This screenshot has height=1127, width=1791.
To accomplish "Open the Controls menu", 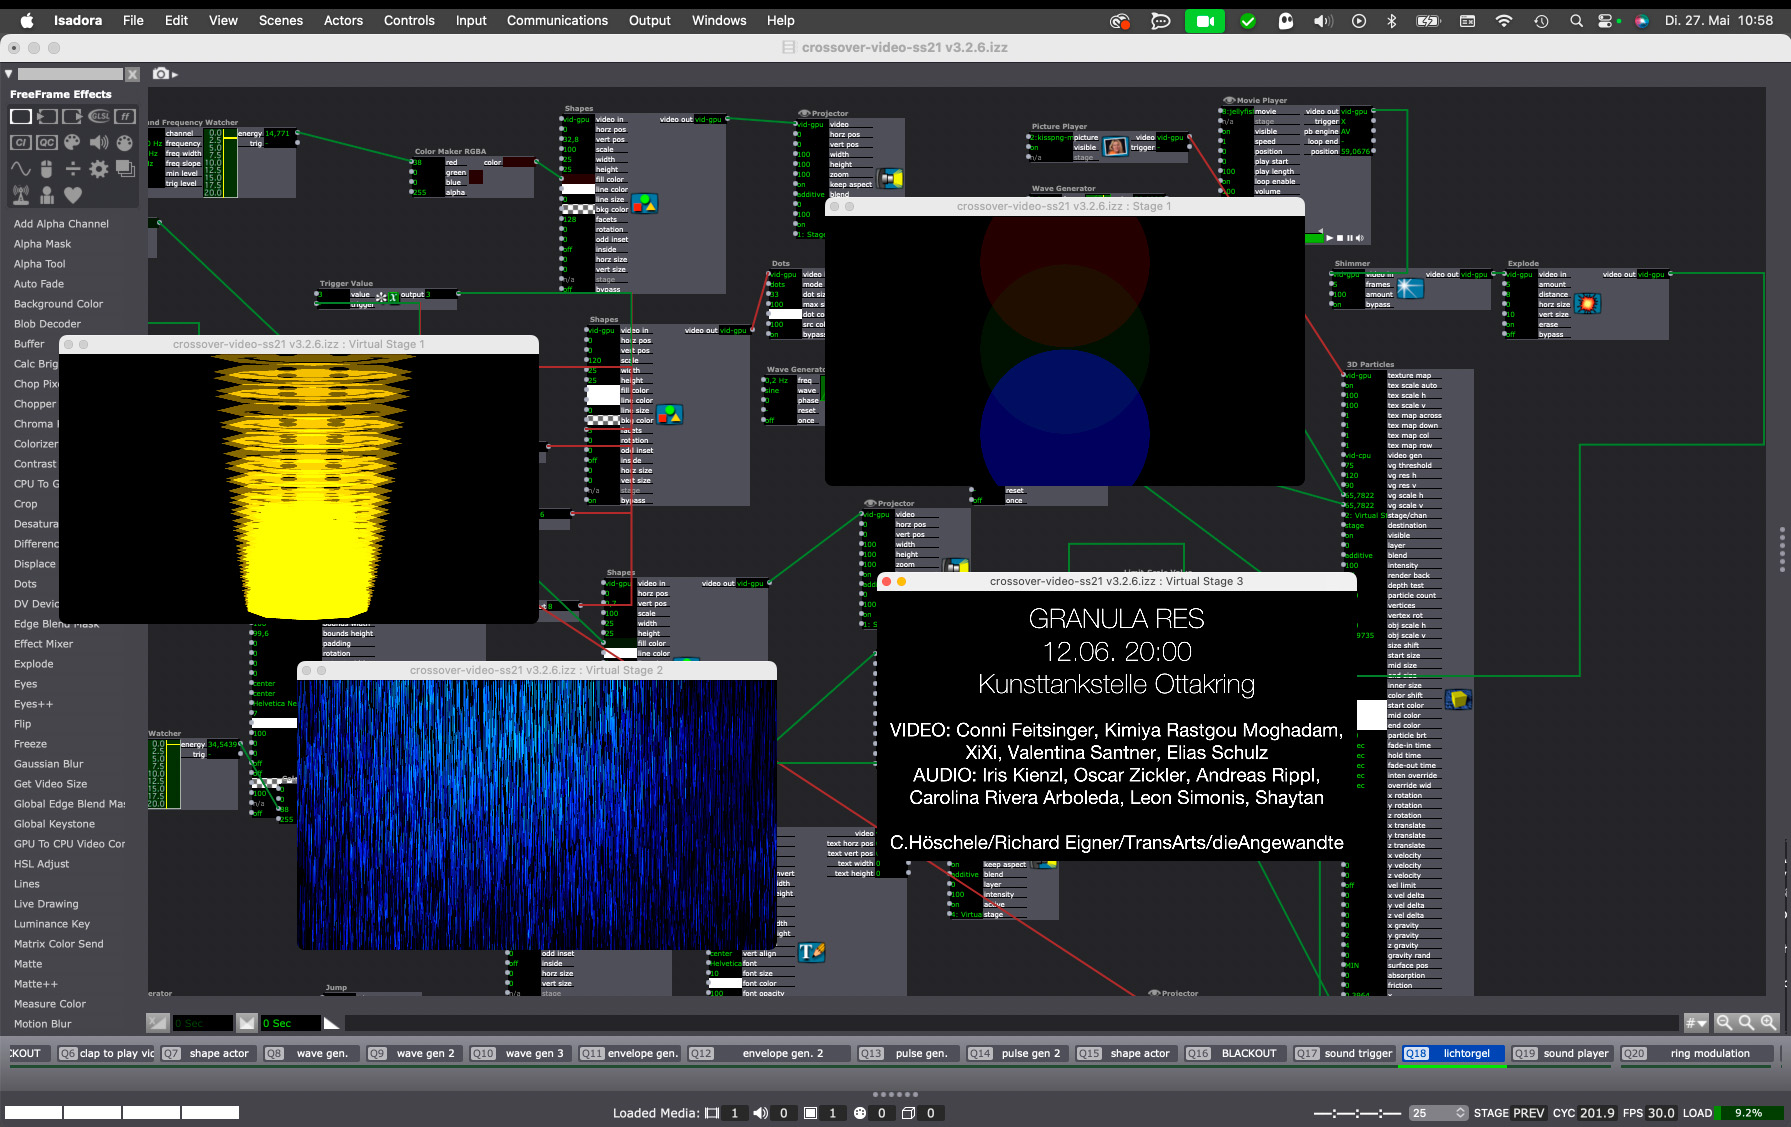I will point(409,21).
